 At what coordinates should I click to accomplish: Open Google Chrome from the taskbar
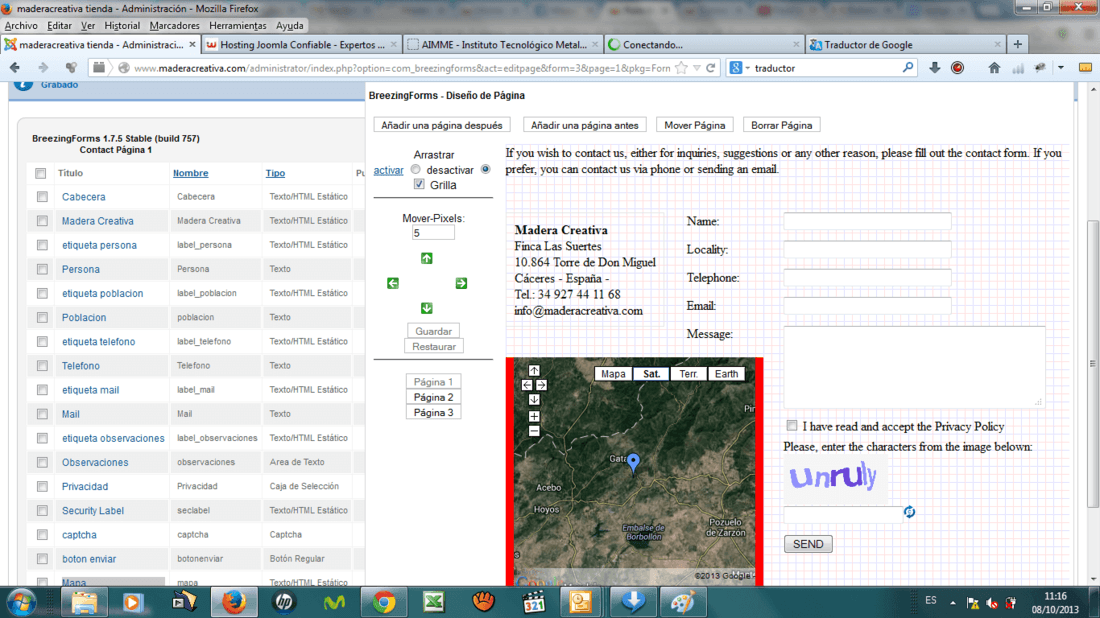pos(384,602)
